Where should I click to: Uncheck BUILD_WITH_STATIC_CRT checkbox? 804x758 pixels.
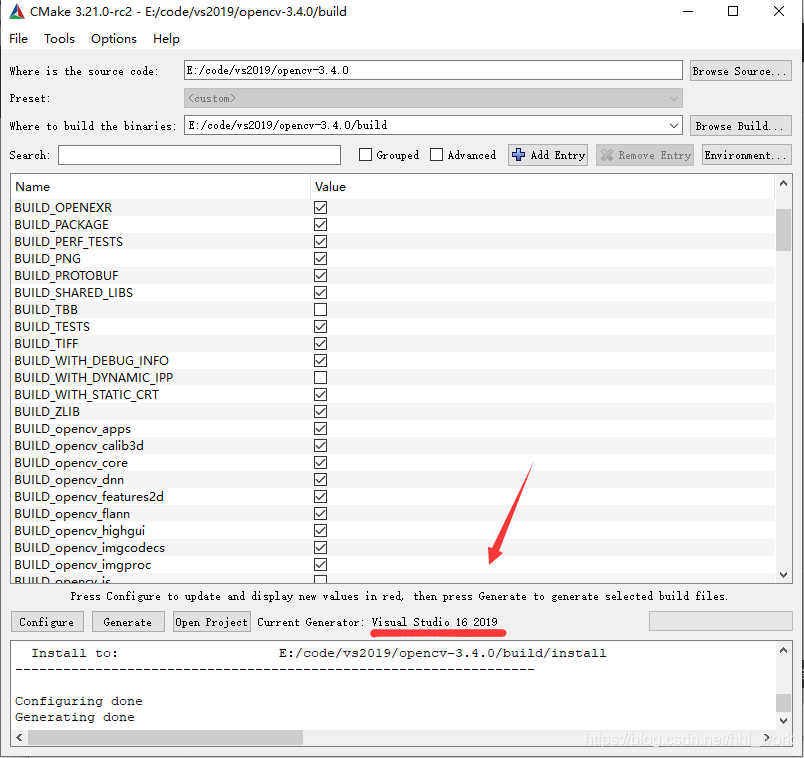tap(320, 394)
